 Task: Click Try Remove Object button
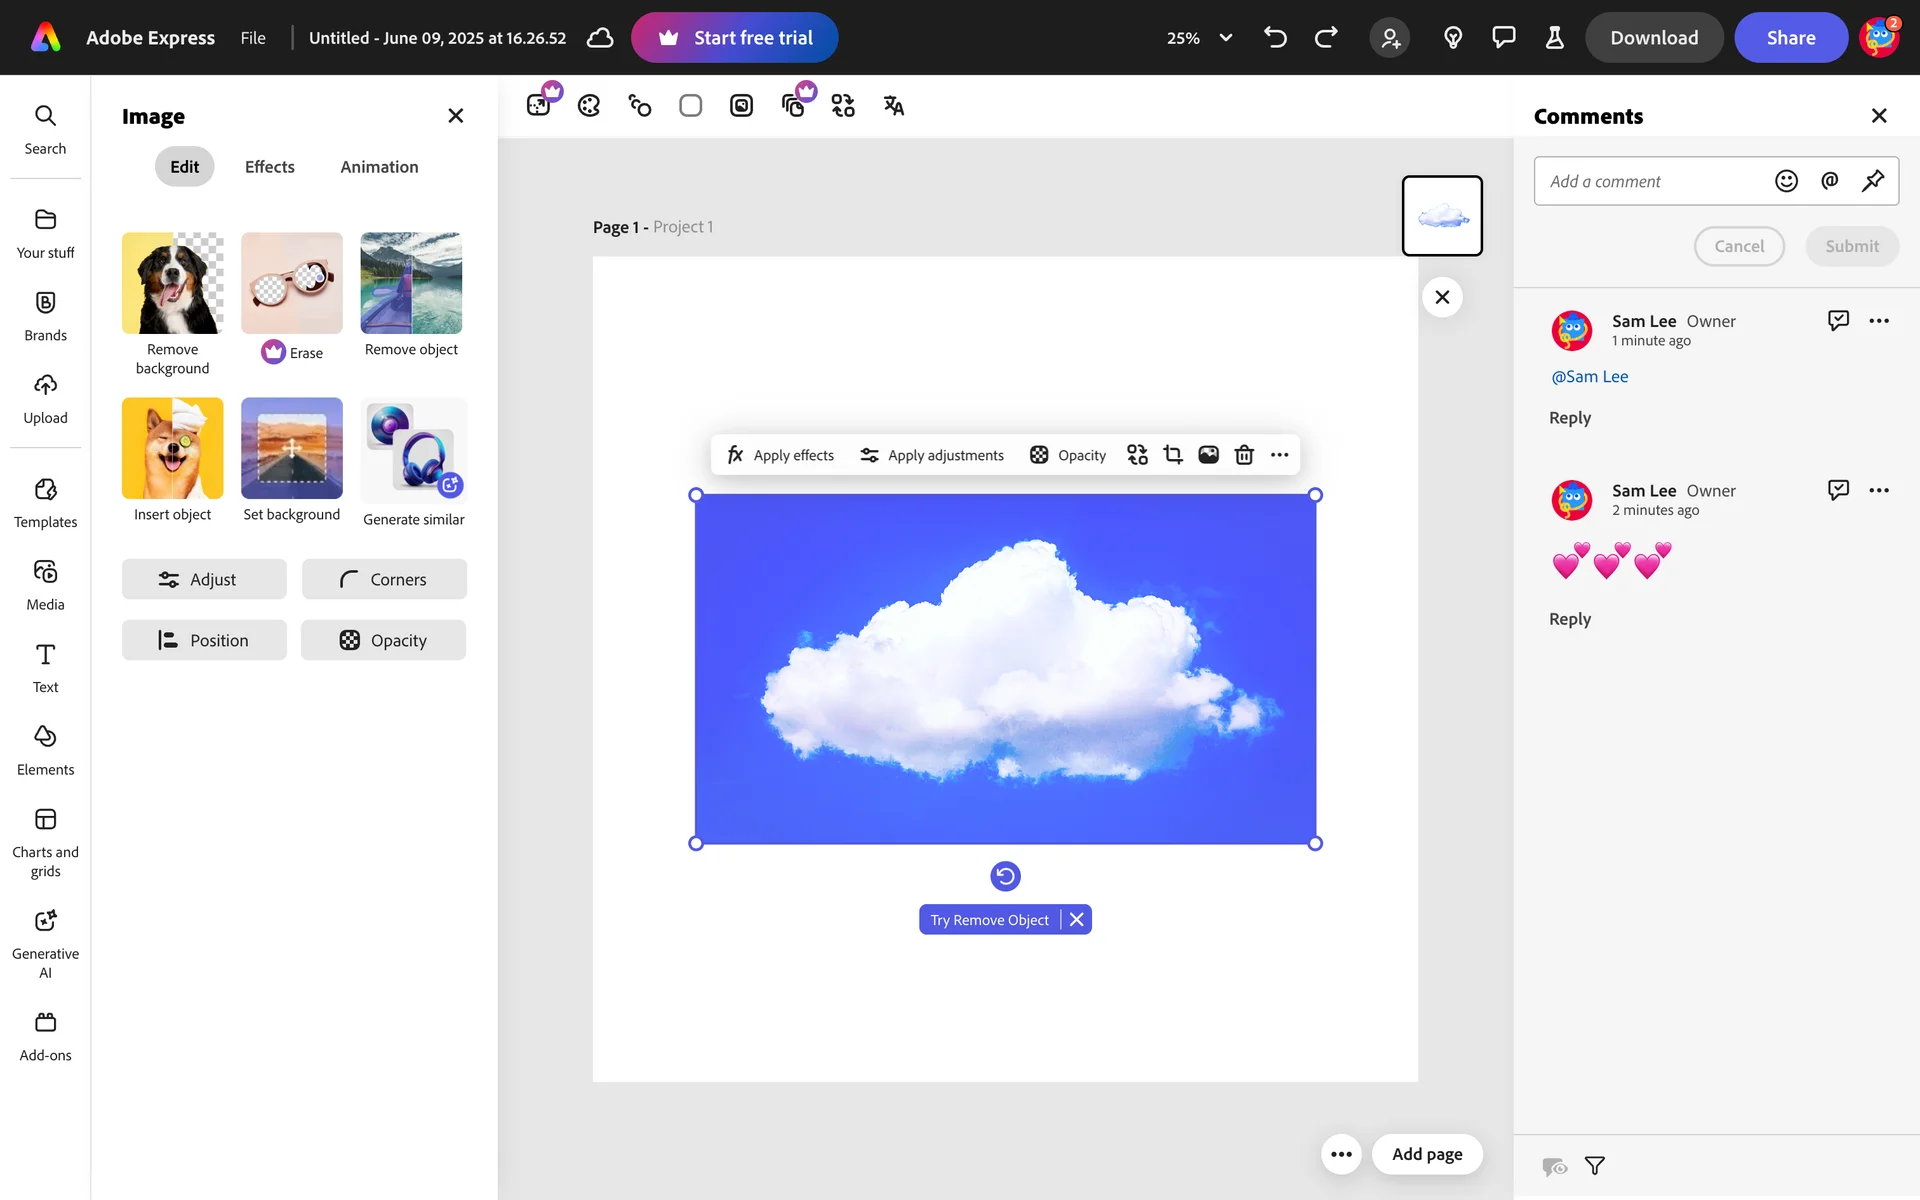tap(989, 920)
